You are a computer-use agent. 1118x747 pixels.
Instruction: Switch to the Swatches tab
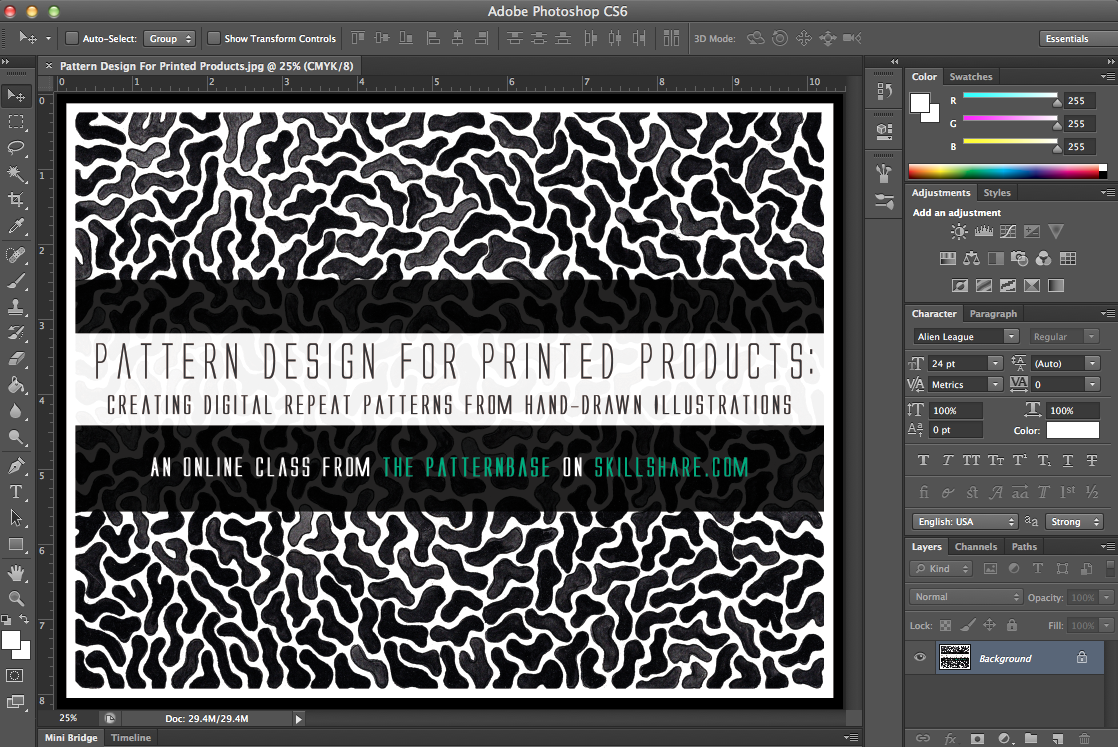970,76
